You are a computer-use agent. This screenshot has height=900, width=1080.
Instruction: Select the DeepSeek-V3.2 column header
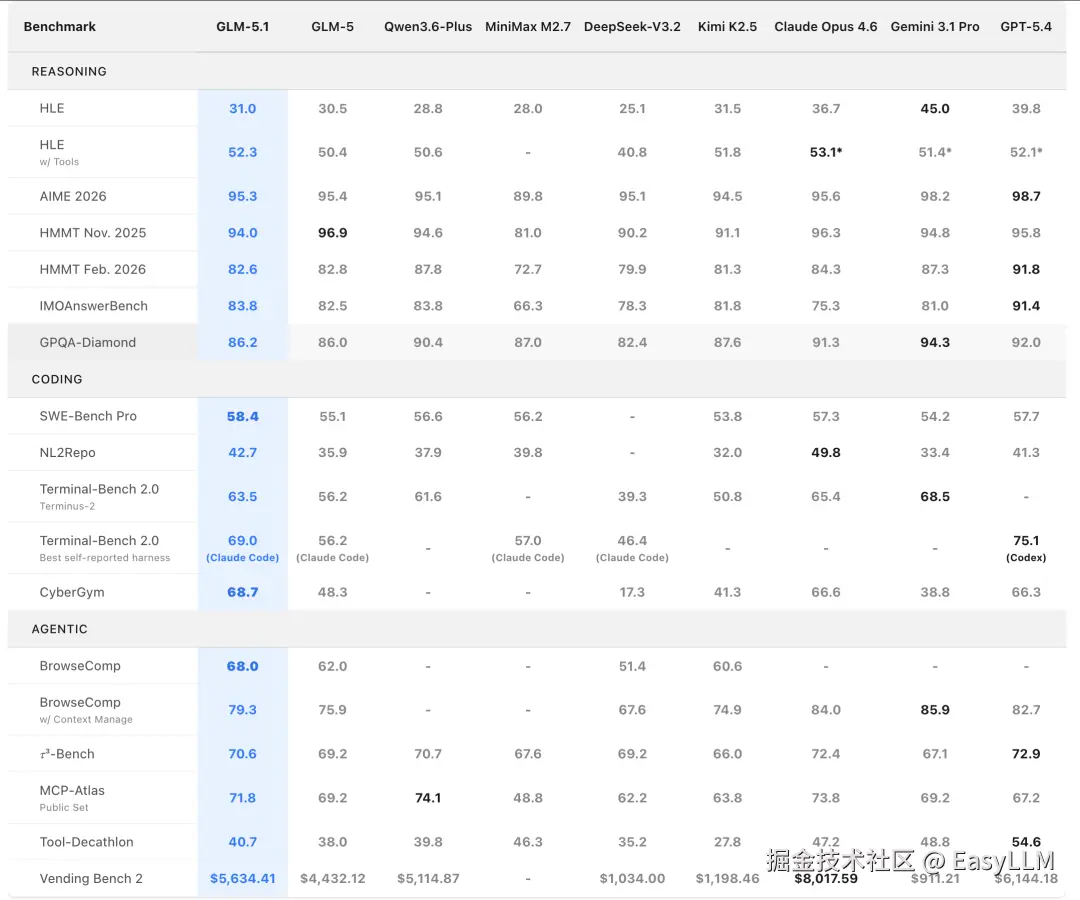[632, 27]
